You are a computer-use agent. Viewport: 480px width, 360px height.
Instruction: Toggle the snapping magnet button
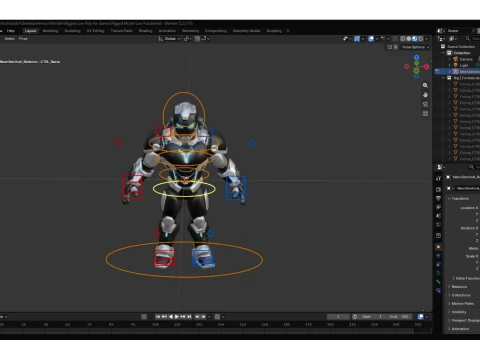197,39
